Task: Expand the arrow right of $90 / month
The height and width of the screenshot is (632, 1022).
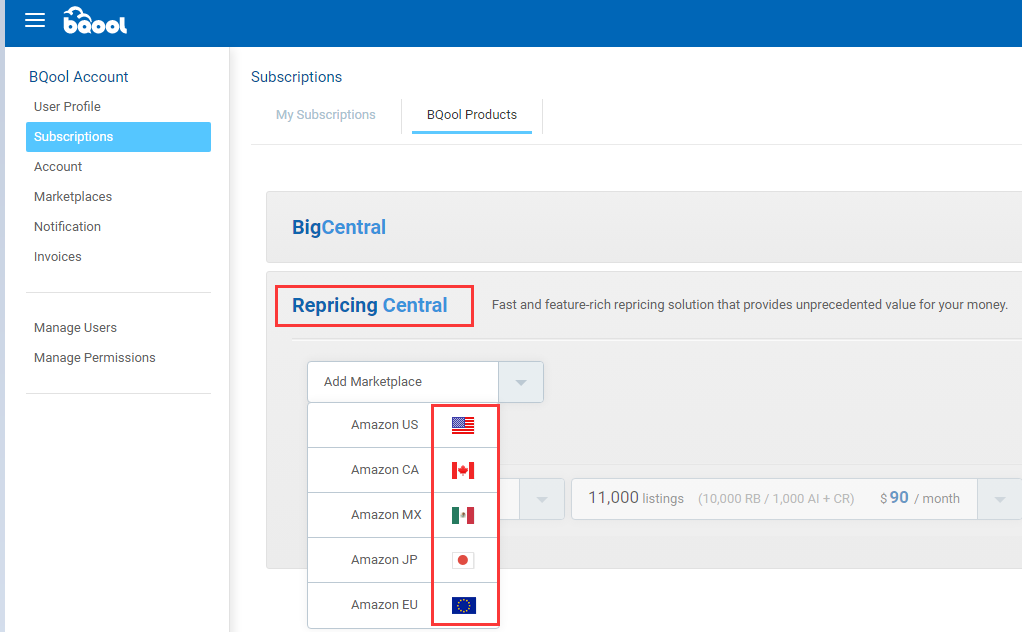Action: pos(1000,499)
